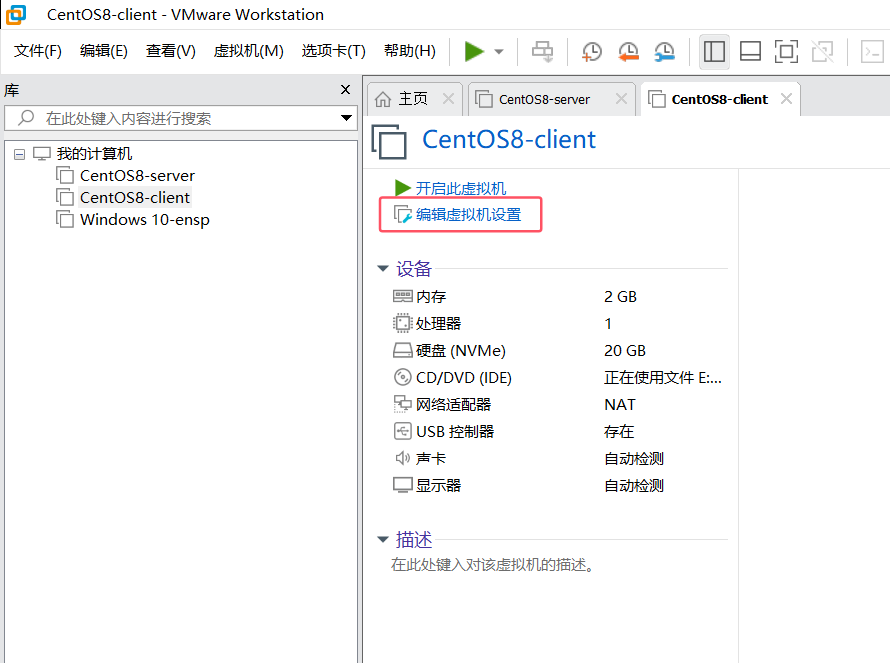Image resolution: width=890 pixels, height=663 pixels.
Task: Open the 文件(F) menu
Action: pyautogui.click(x=37, y=51)
